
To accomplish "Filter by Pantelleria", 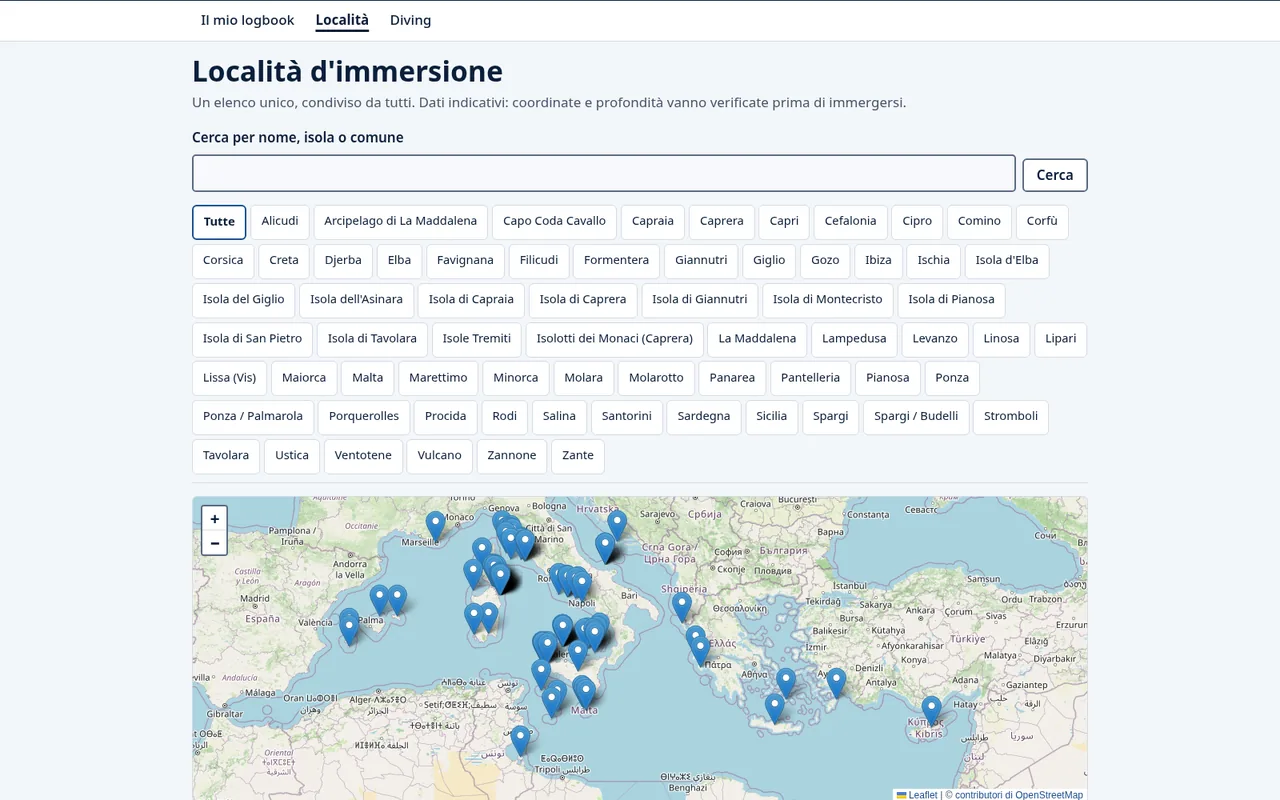I will click(811, 378).
